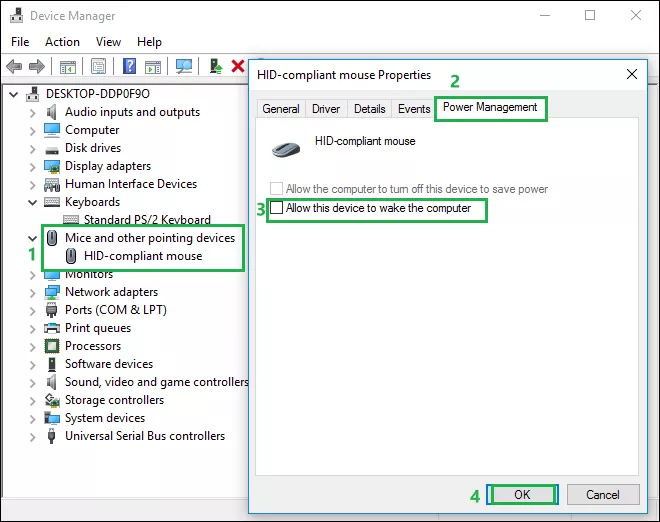Expand the Processors node arrow
The image size is (660, 522).
pos(32,347)
